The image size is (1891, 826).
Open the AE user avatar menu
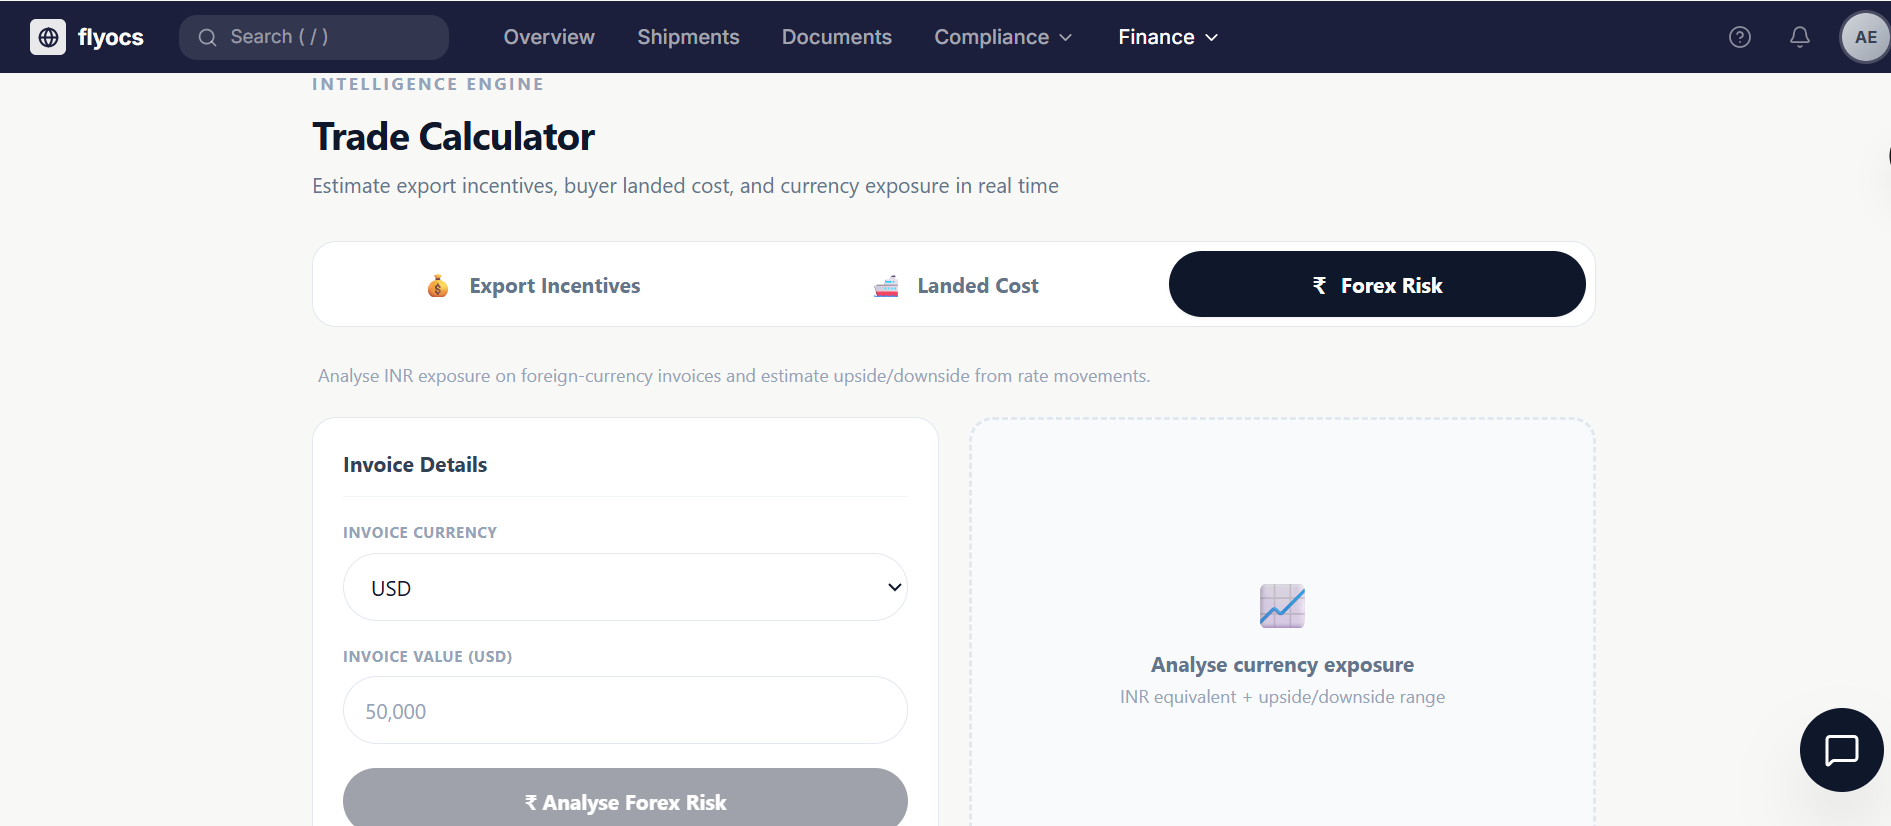[1865, 37]
